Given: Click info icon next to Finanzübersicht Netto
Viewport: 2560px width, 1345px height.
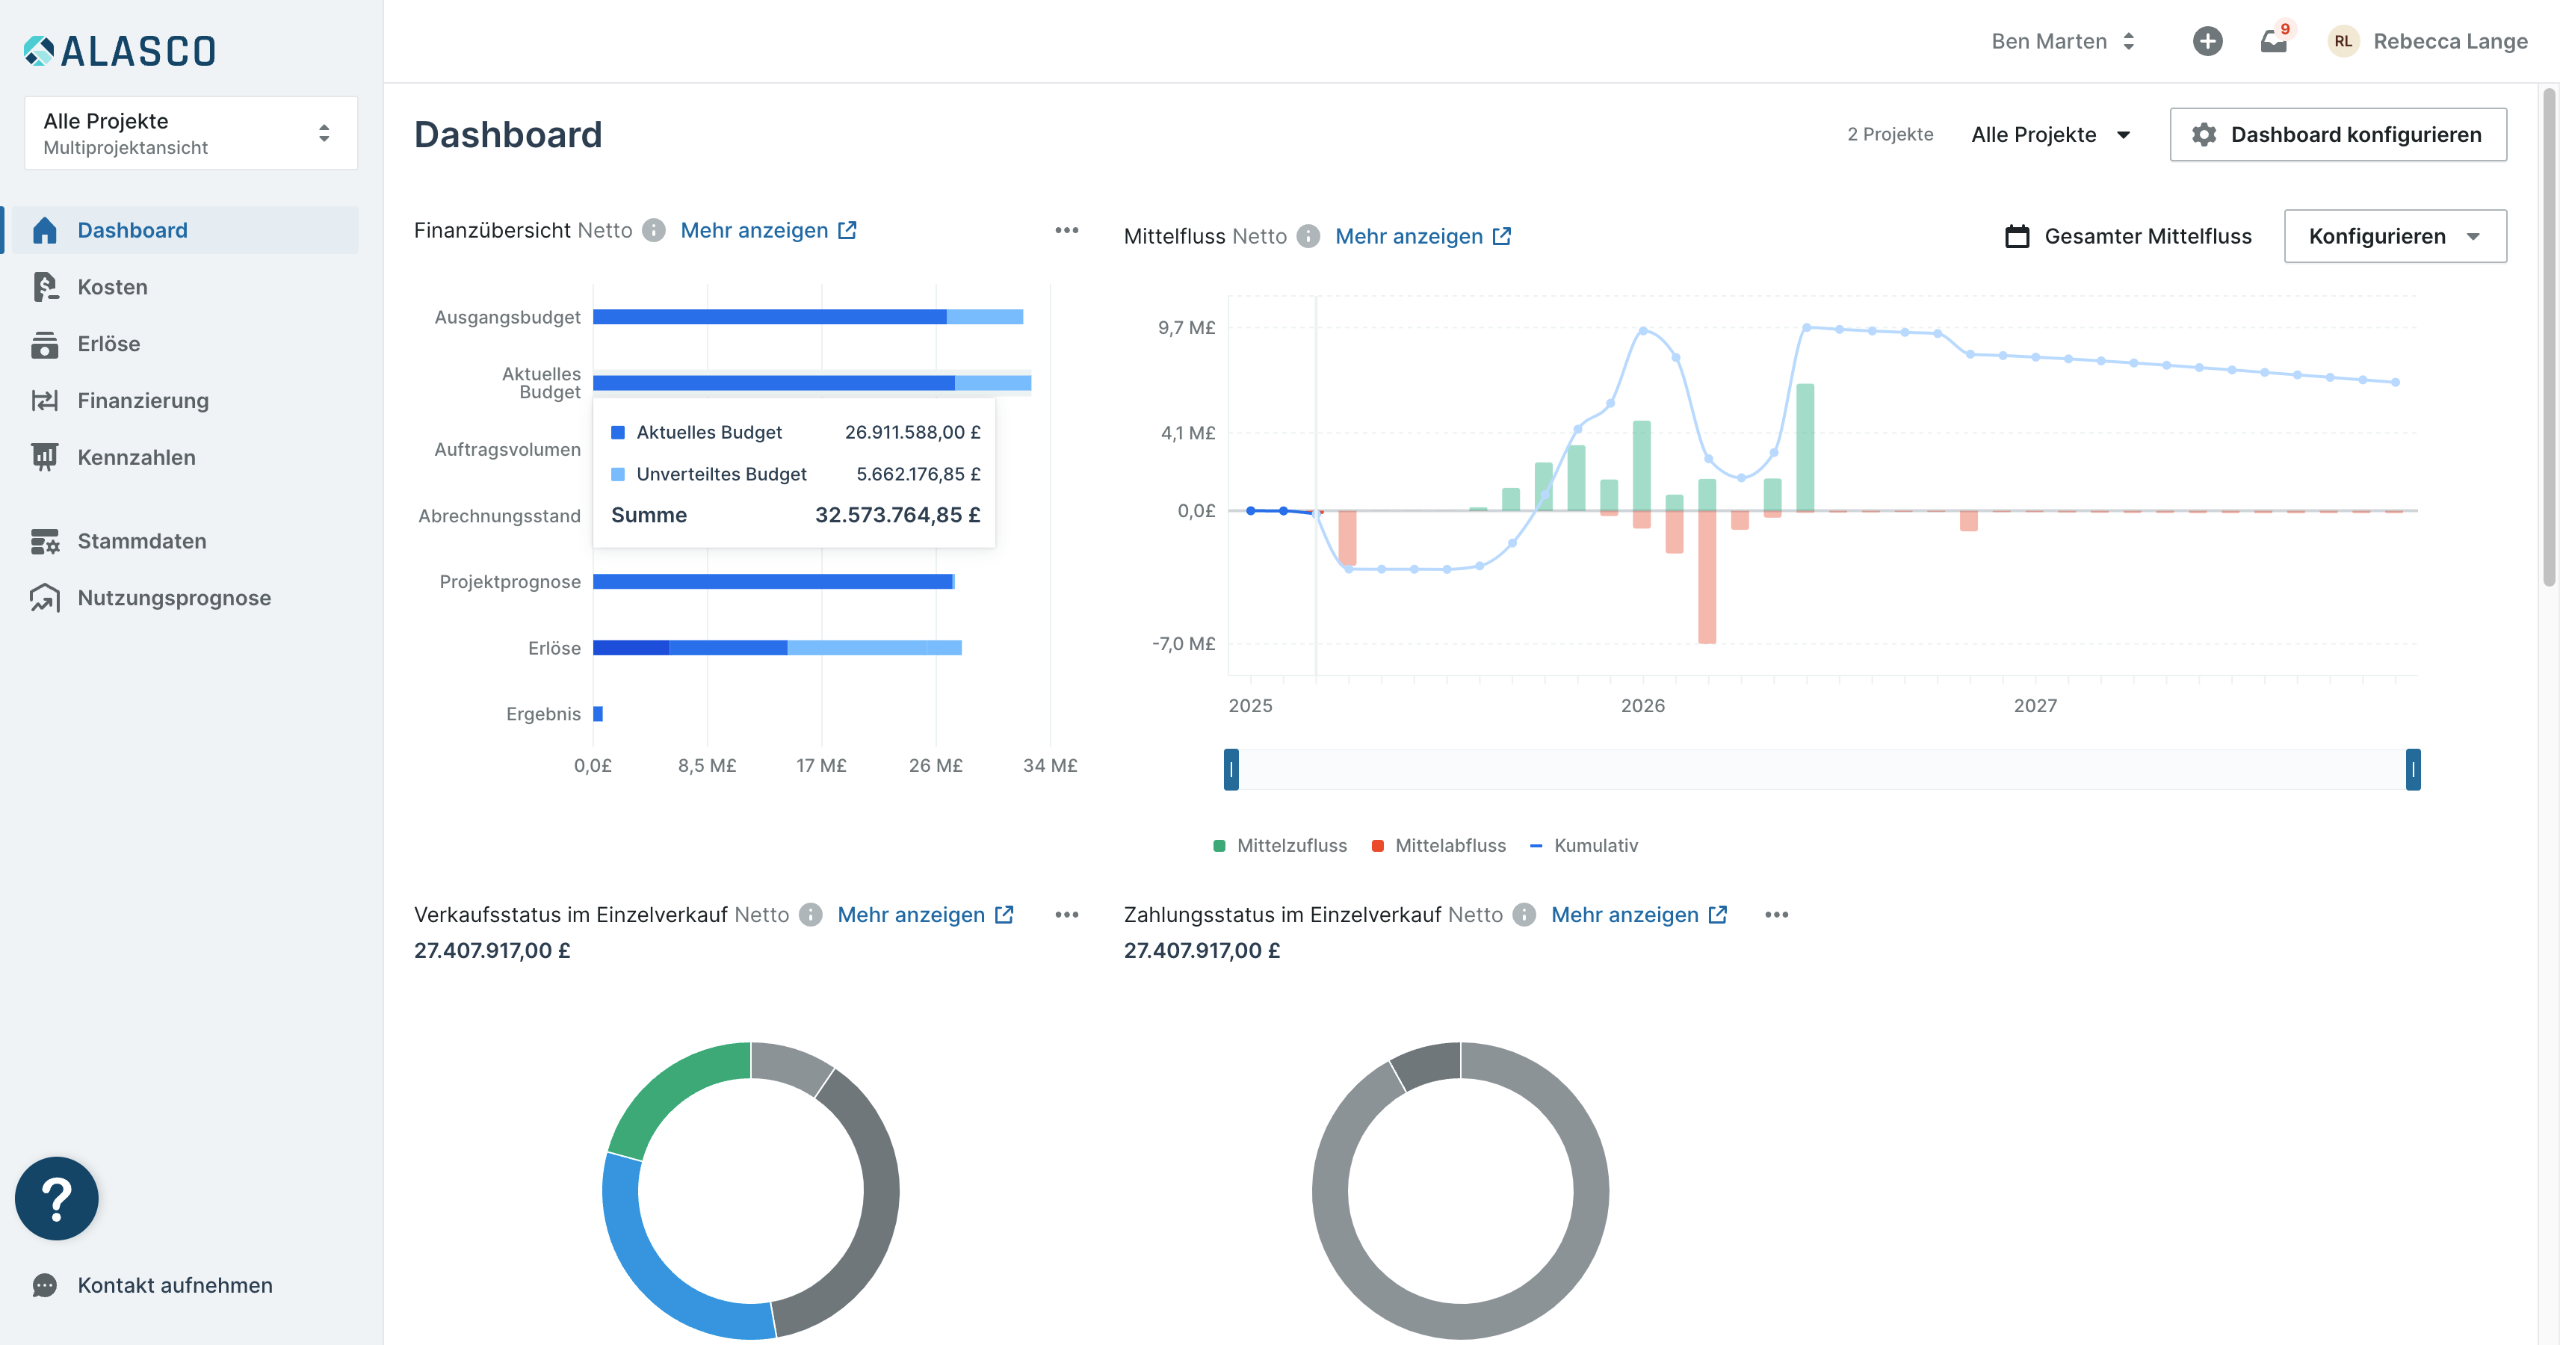Looking at the screenshot, I should coord(654,231).
